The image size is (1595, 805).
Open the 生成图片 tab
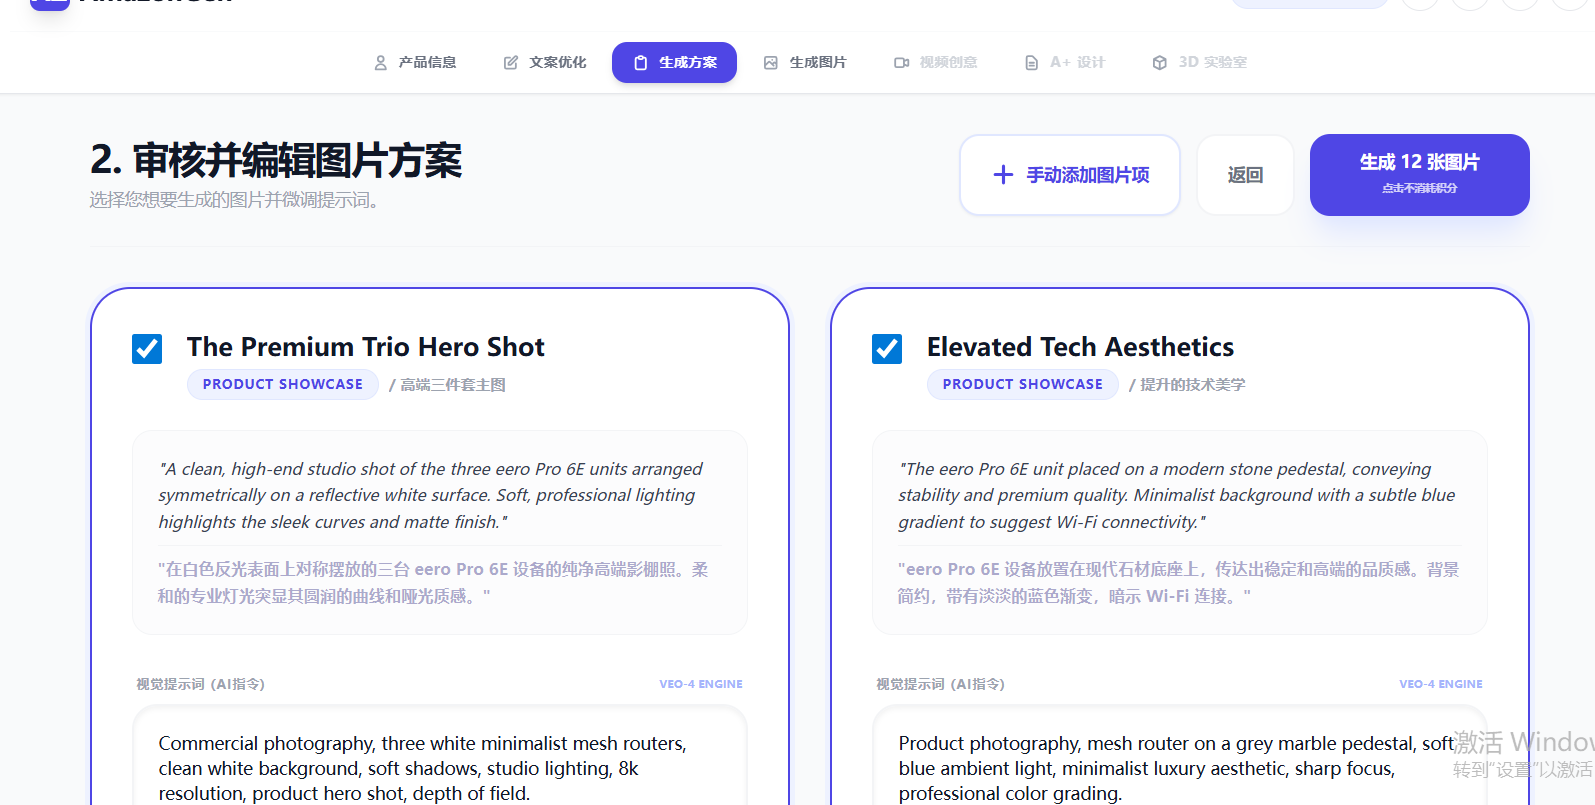[805, 63]
